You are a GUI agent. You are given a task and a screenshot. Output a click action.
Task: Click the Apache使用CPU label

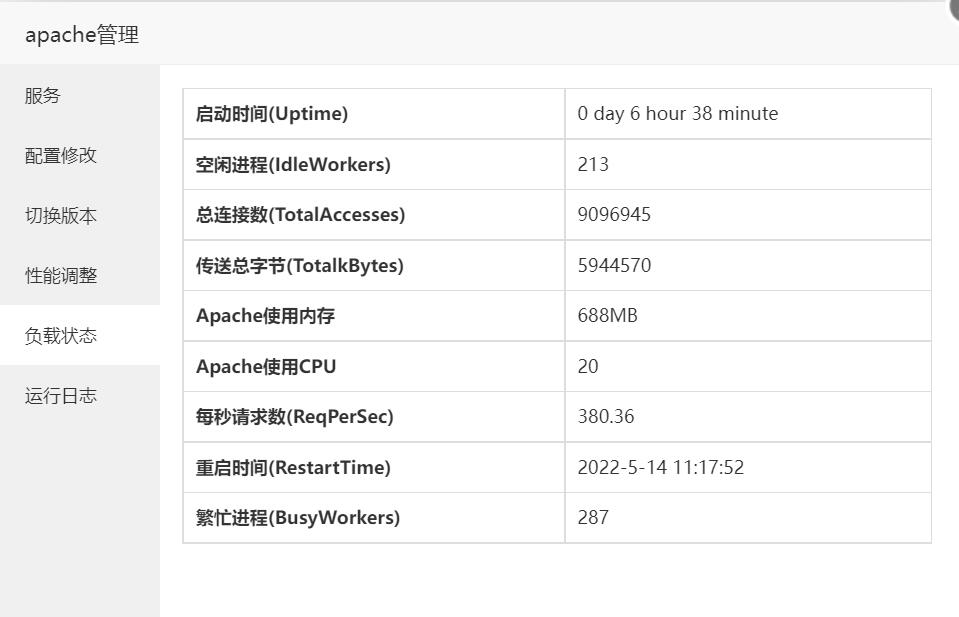266,366
